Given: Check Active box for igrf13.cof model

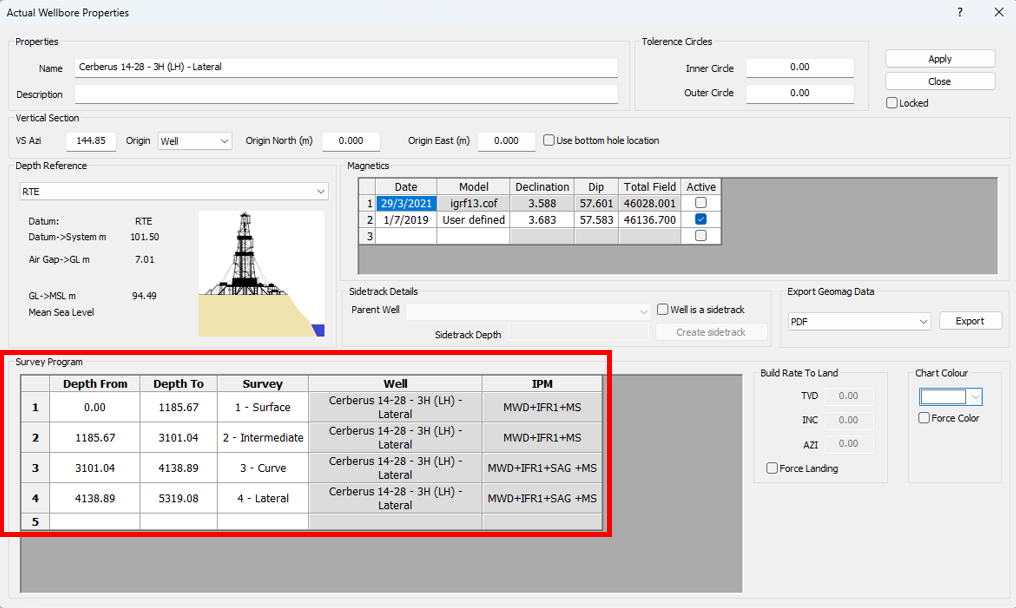Looking at the screenshot, I should 700,203.
